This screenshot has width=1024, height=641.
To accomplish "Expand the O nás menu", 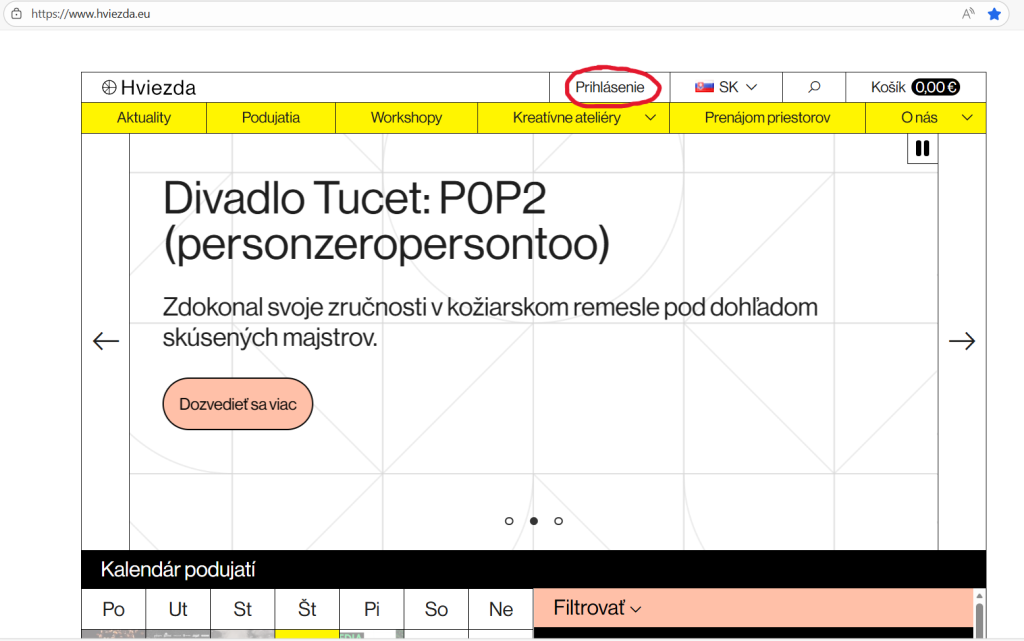I will 966,118.
